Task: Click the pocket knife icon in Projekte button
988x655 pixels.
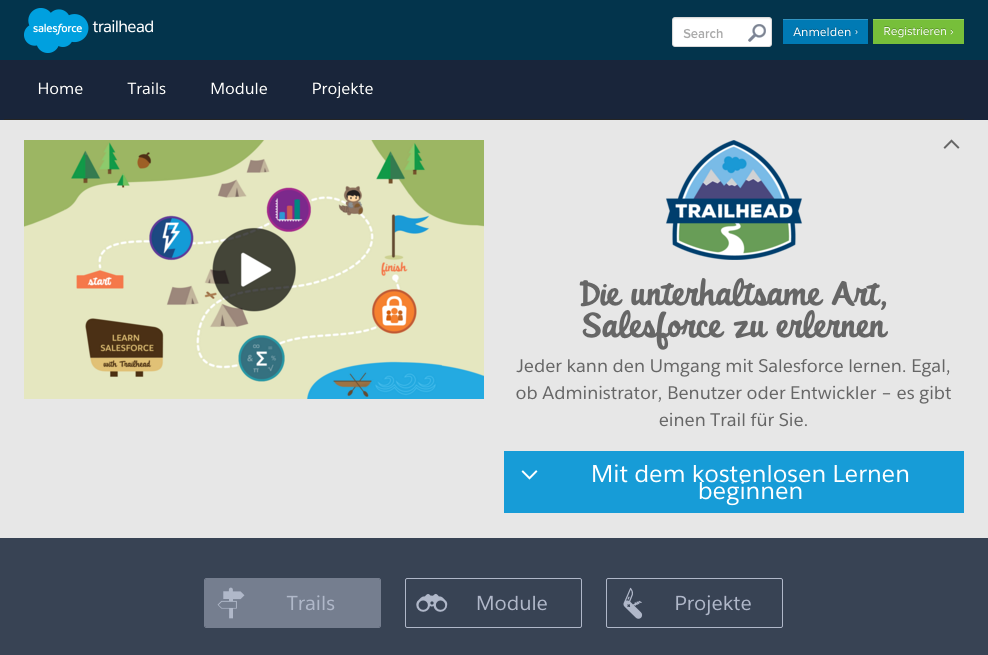Action: point(633,603)
